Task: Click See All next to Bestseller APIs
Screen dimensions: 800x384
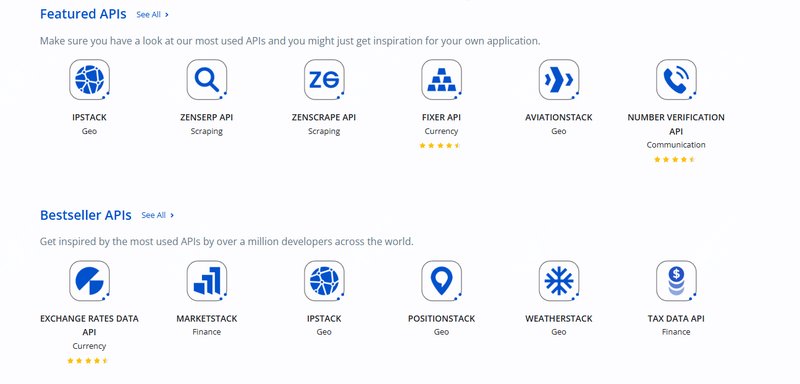Action: tap(158, 215)
